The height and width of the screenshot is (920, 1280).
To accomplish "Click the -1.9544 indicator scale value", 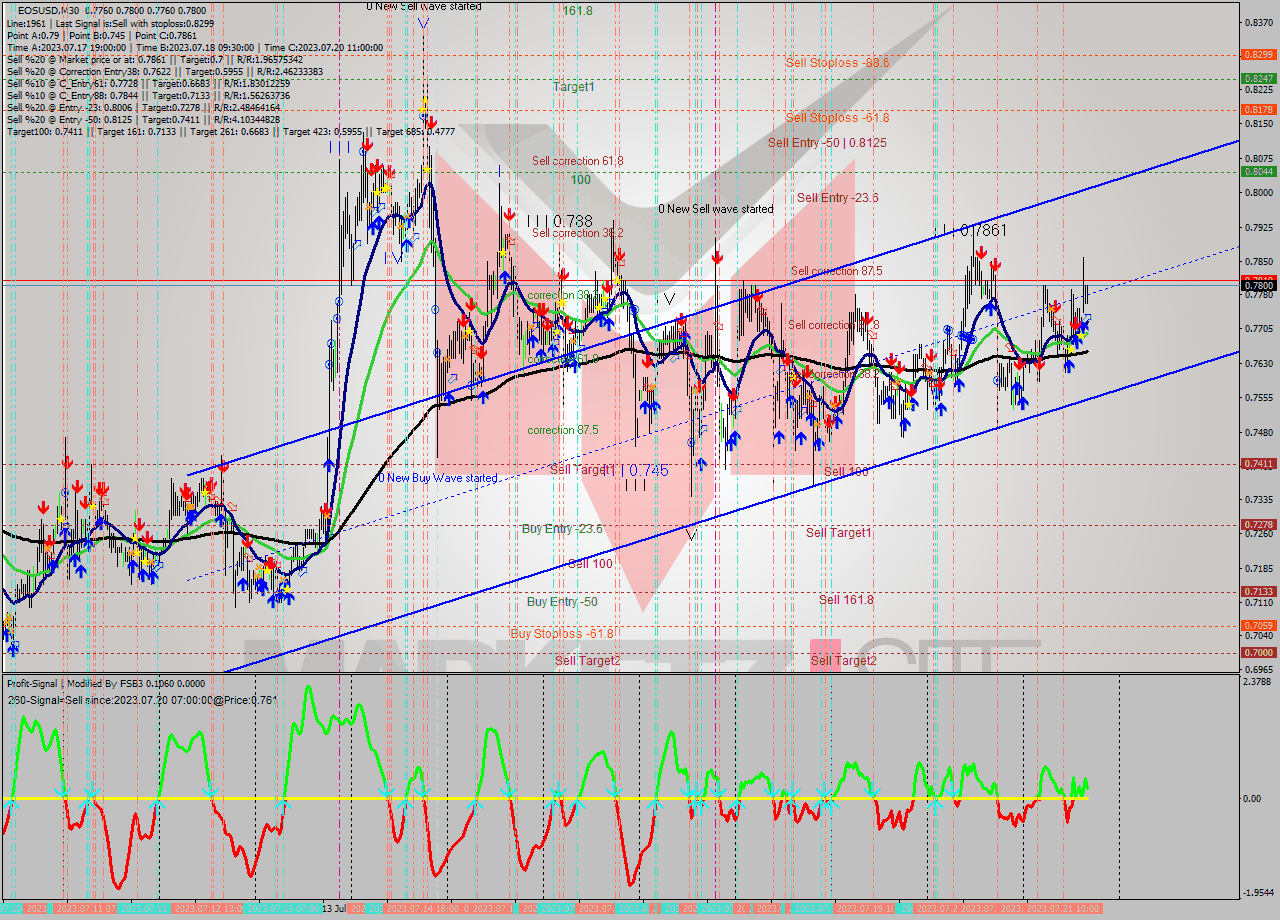I will pos(1257,893).
